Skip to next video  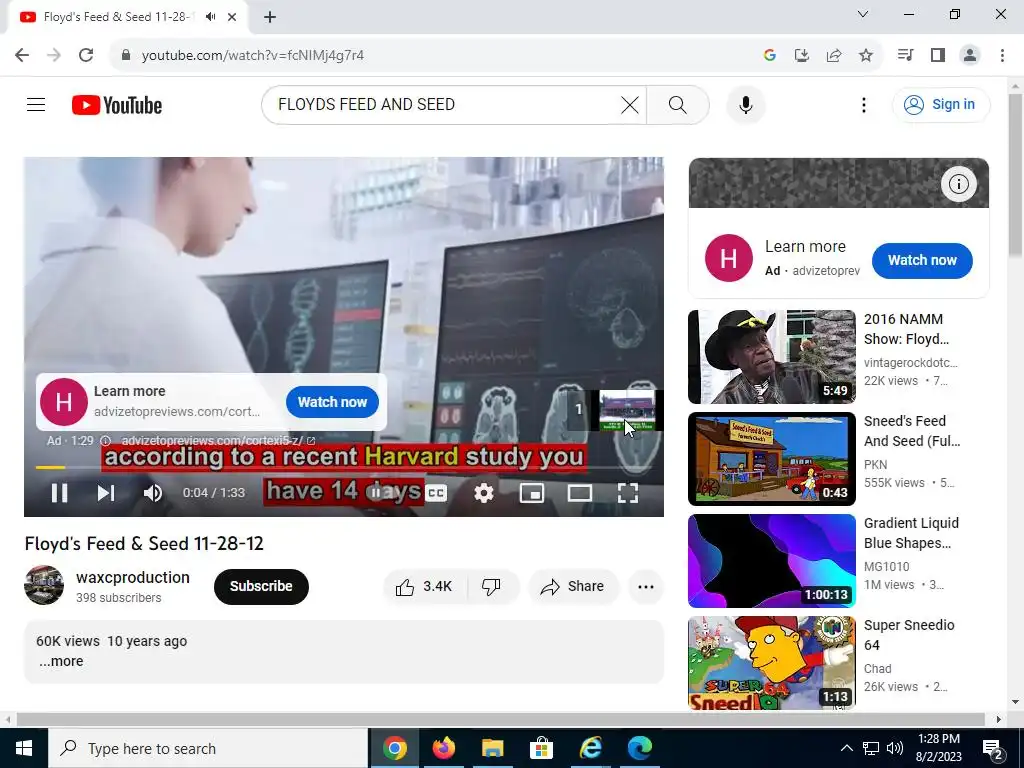tap(106, 493)
